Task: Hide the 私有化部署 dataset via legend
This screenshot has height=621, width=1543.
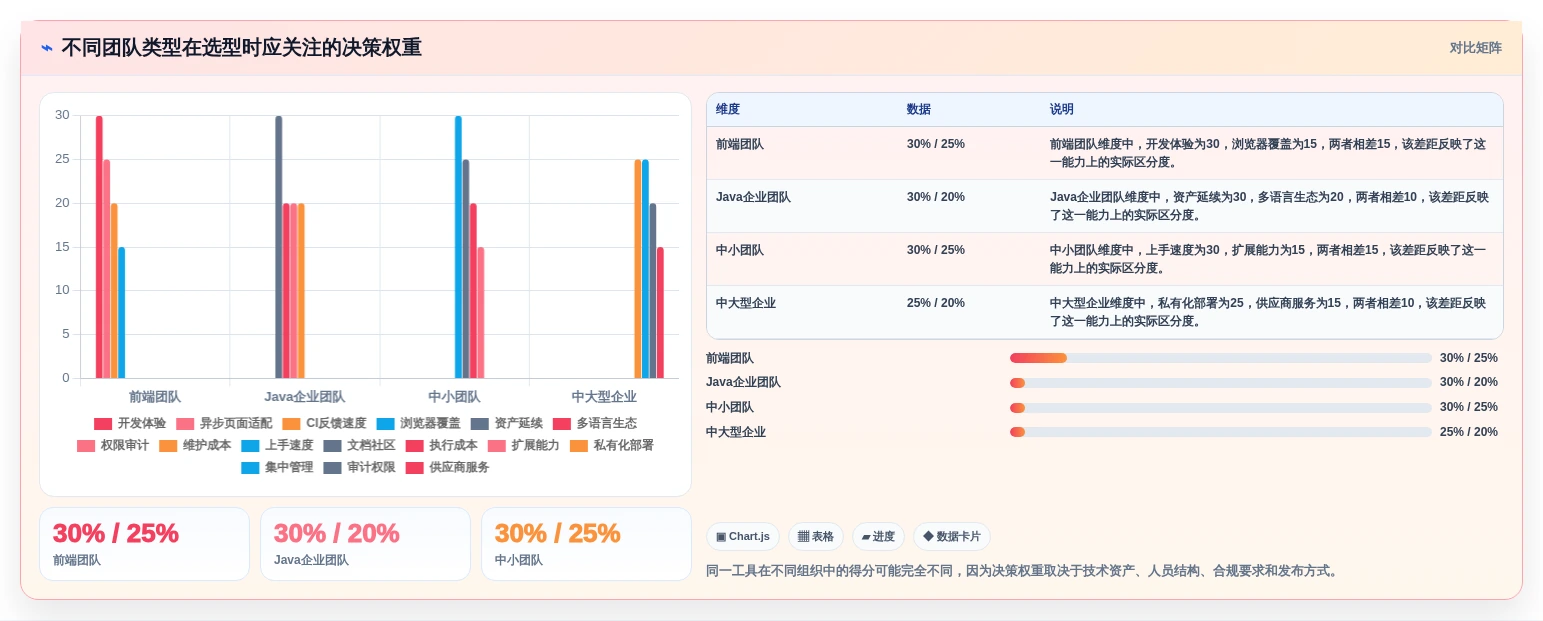Action: (611, 445)
